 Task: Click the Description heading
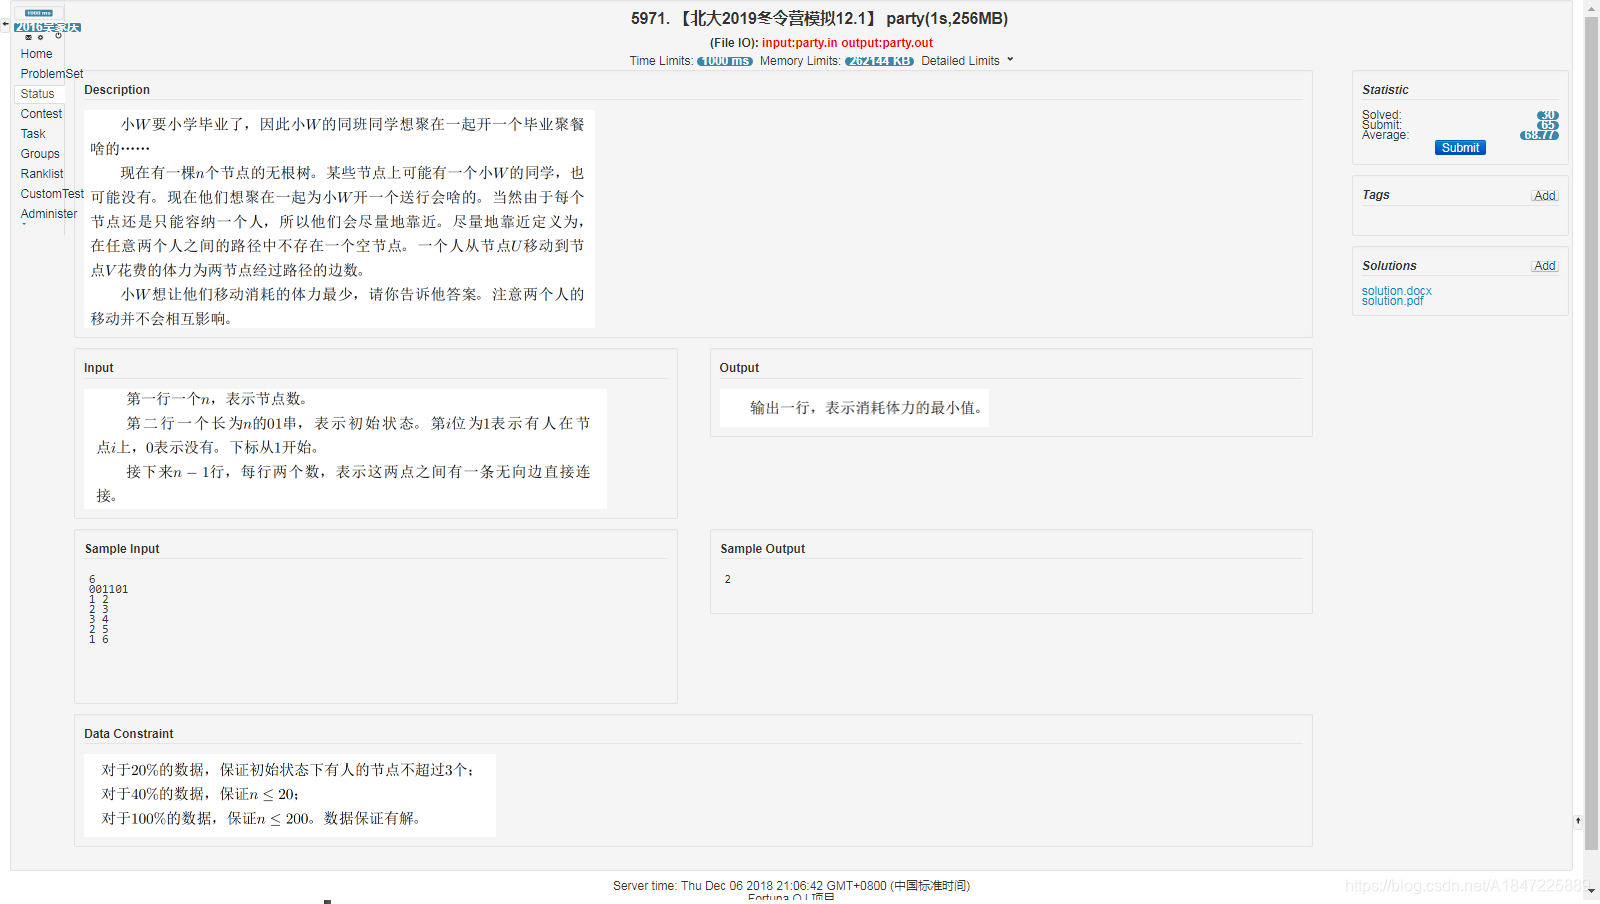(x=117, y=90)
